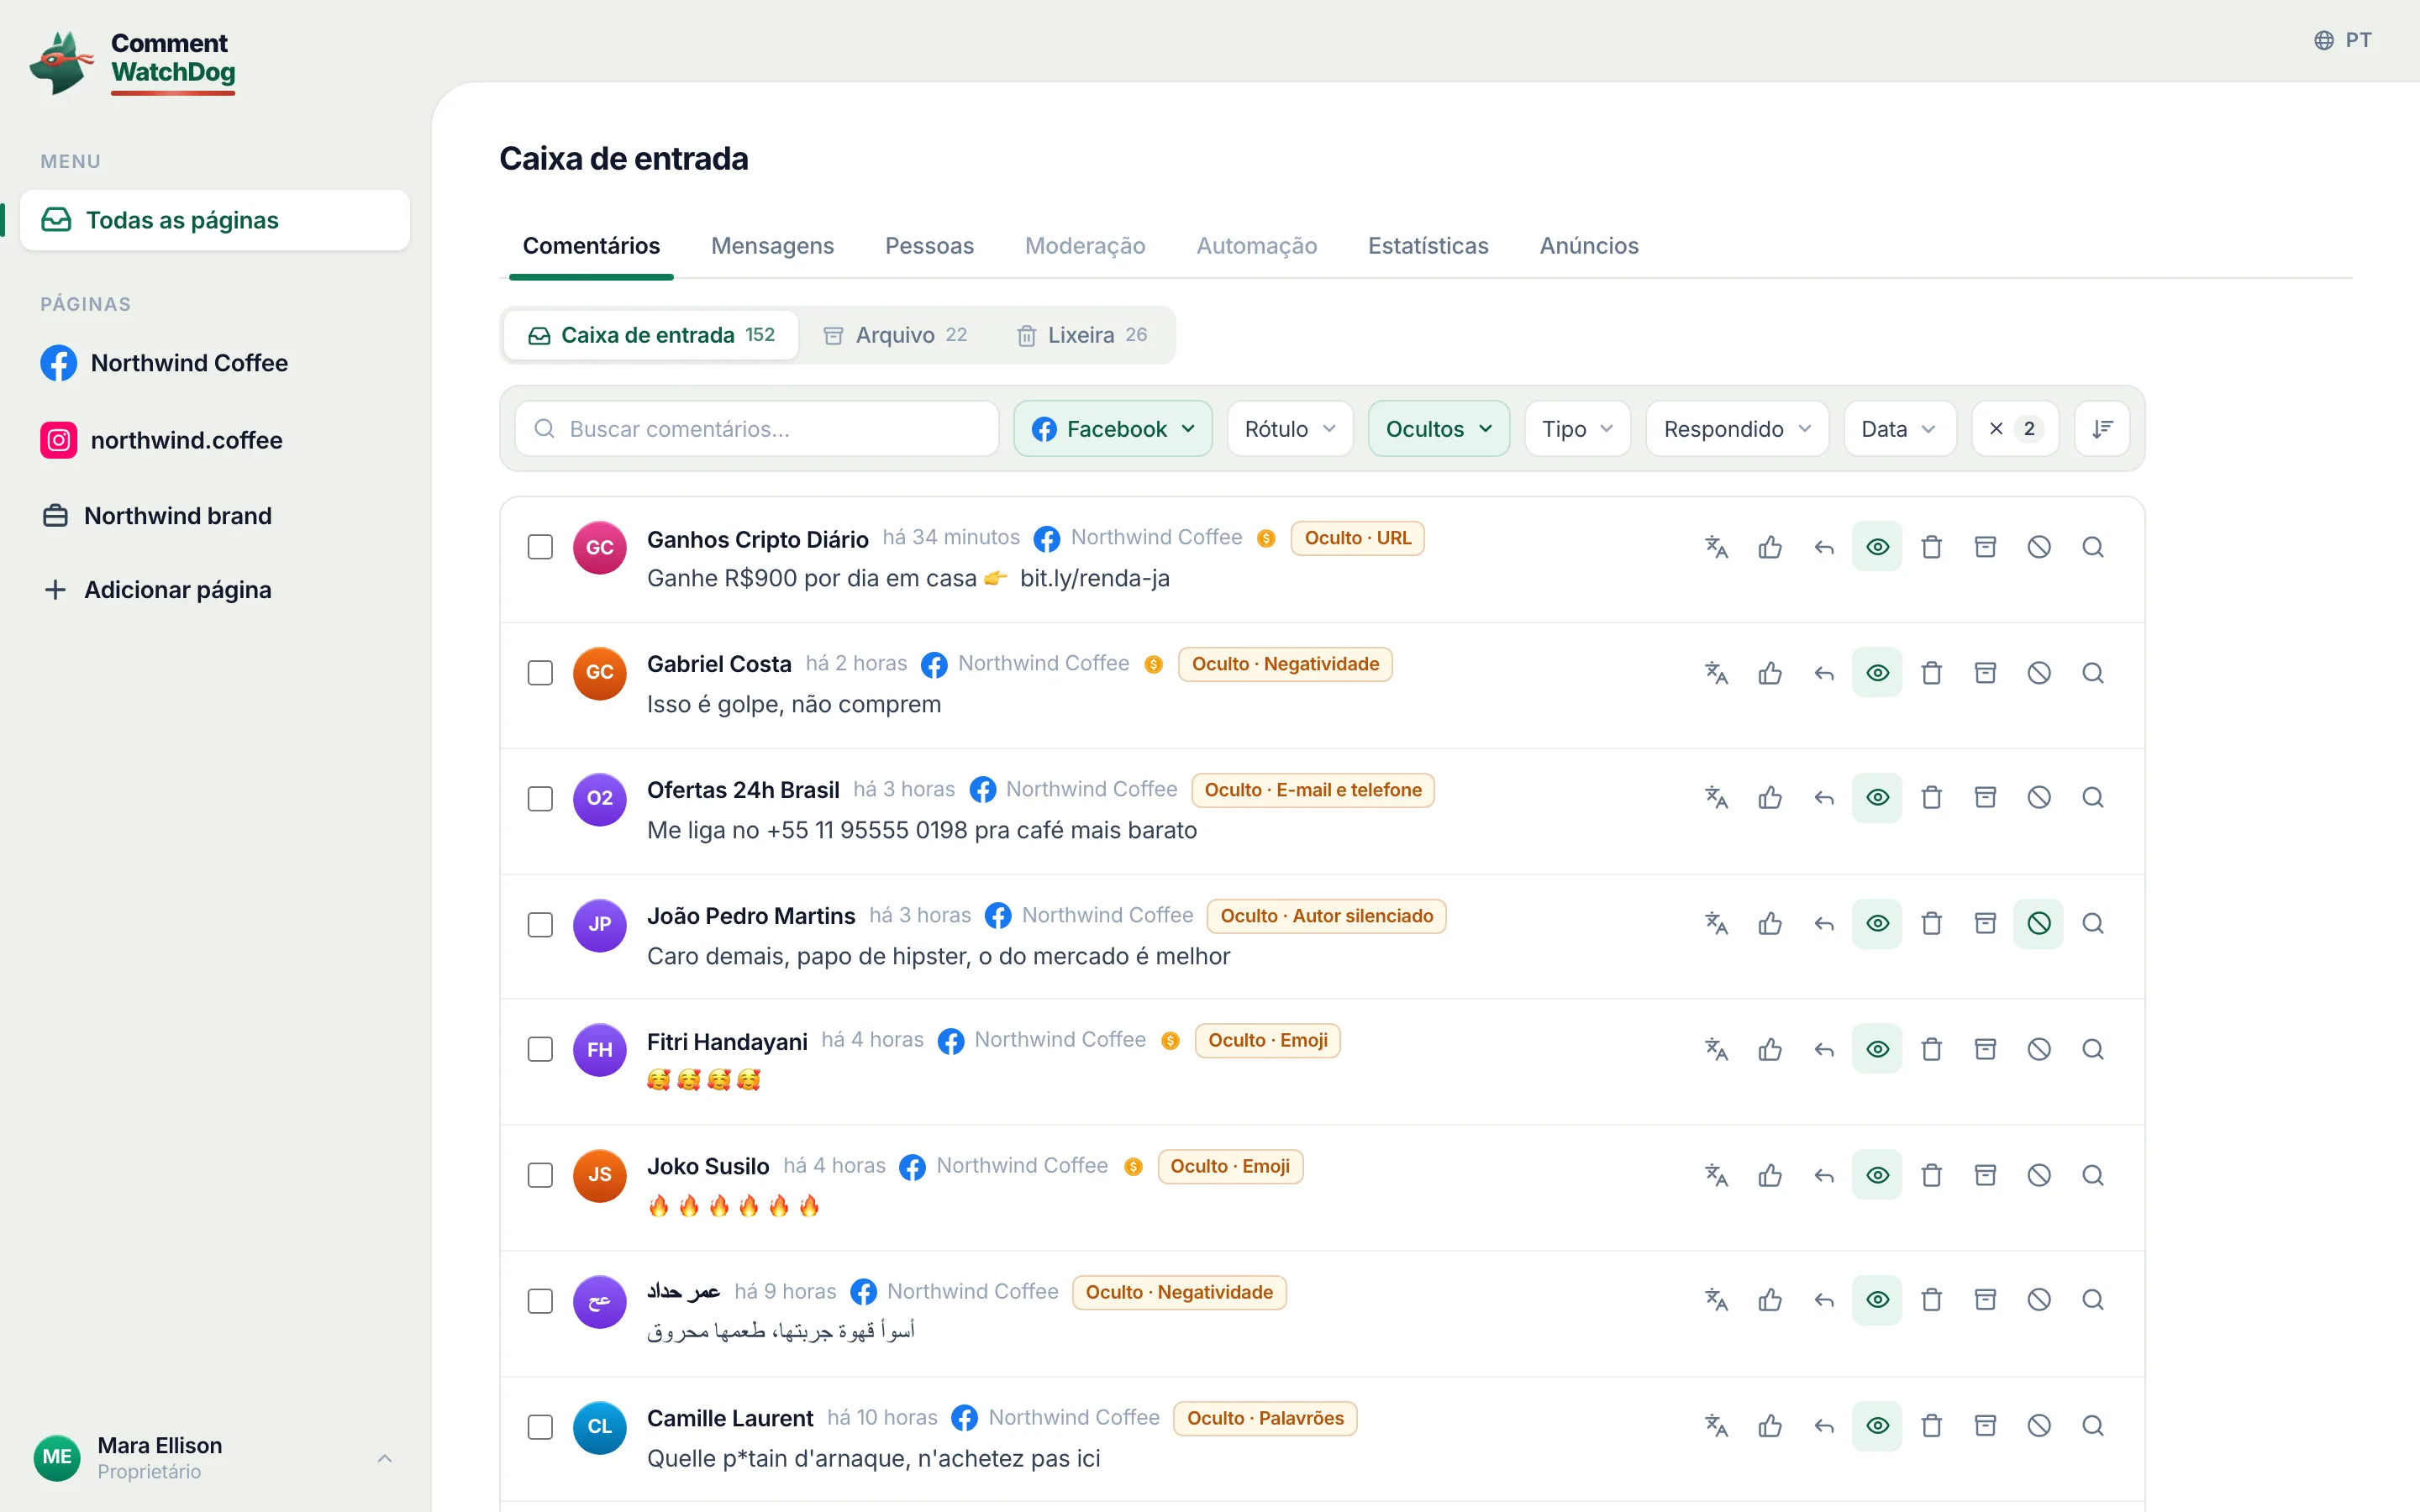Delete João Pedro Martins' comment with trash icon
The height and width of the screenshot is (1512, 2420).
coord(1932,924)
